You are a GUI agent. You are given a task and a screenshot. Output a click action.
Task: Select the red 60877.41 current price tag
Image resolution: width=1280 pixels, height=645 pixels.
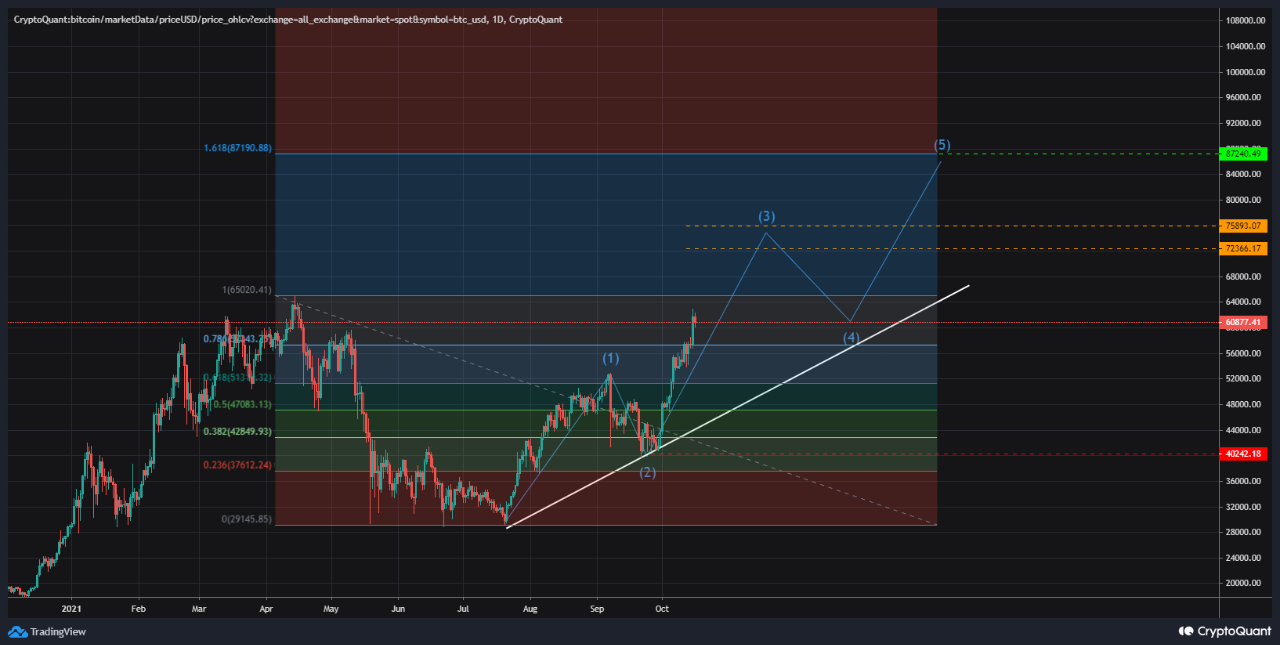(1244, 322)
